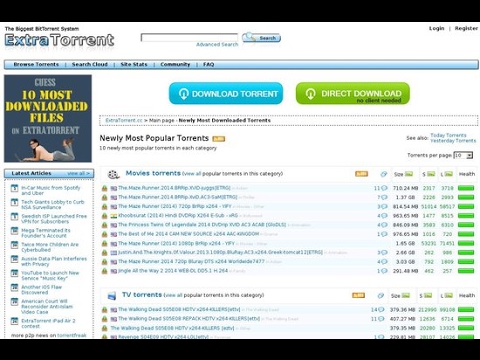Open Community menu item

(x=175, y=64)
